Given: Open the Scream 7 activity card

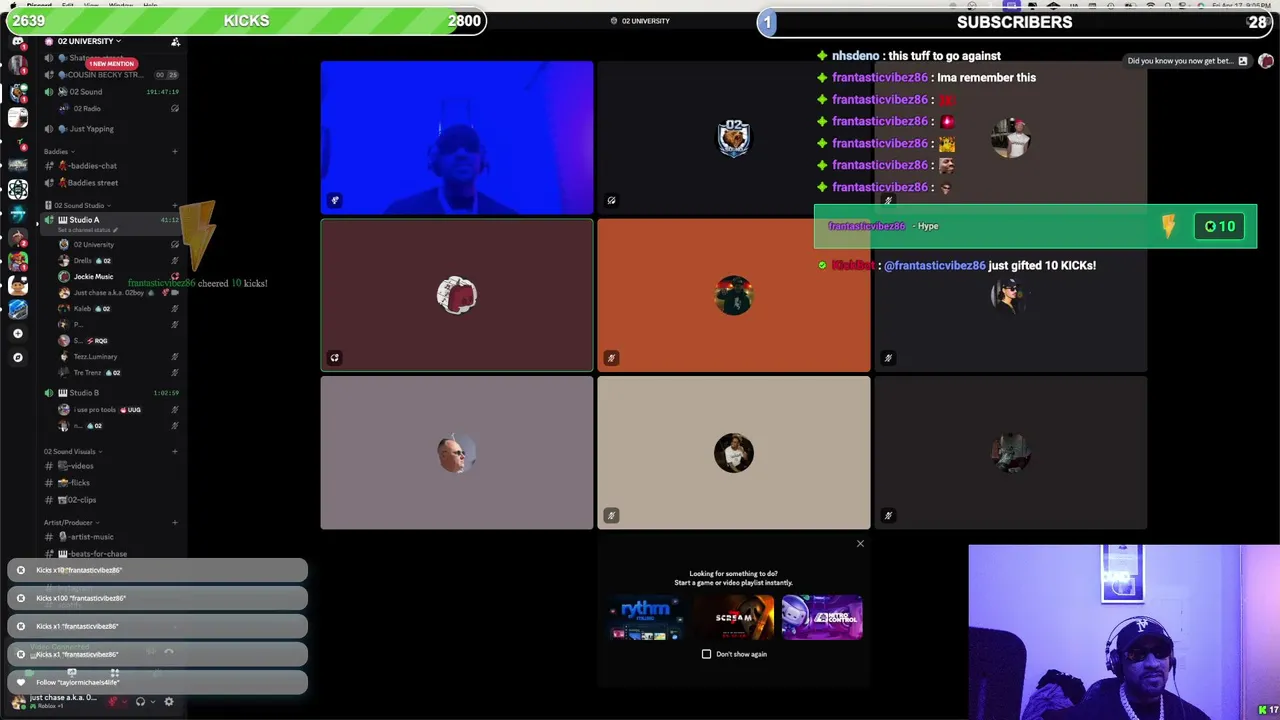Looking at the screenshot, I should point(733,617).
